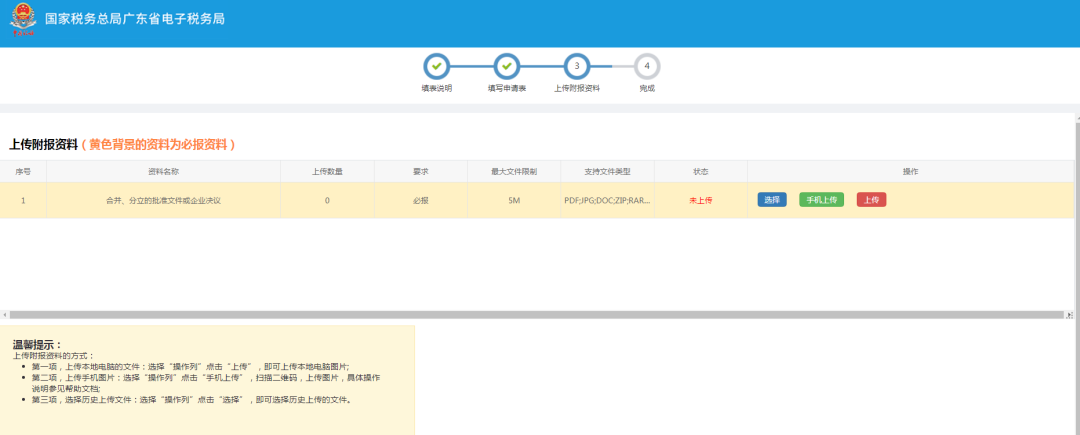Click the 序号 column header
Viewport: 1080px width, 435px height.
point(23,171)
